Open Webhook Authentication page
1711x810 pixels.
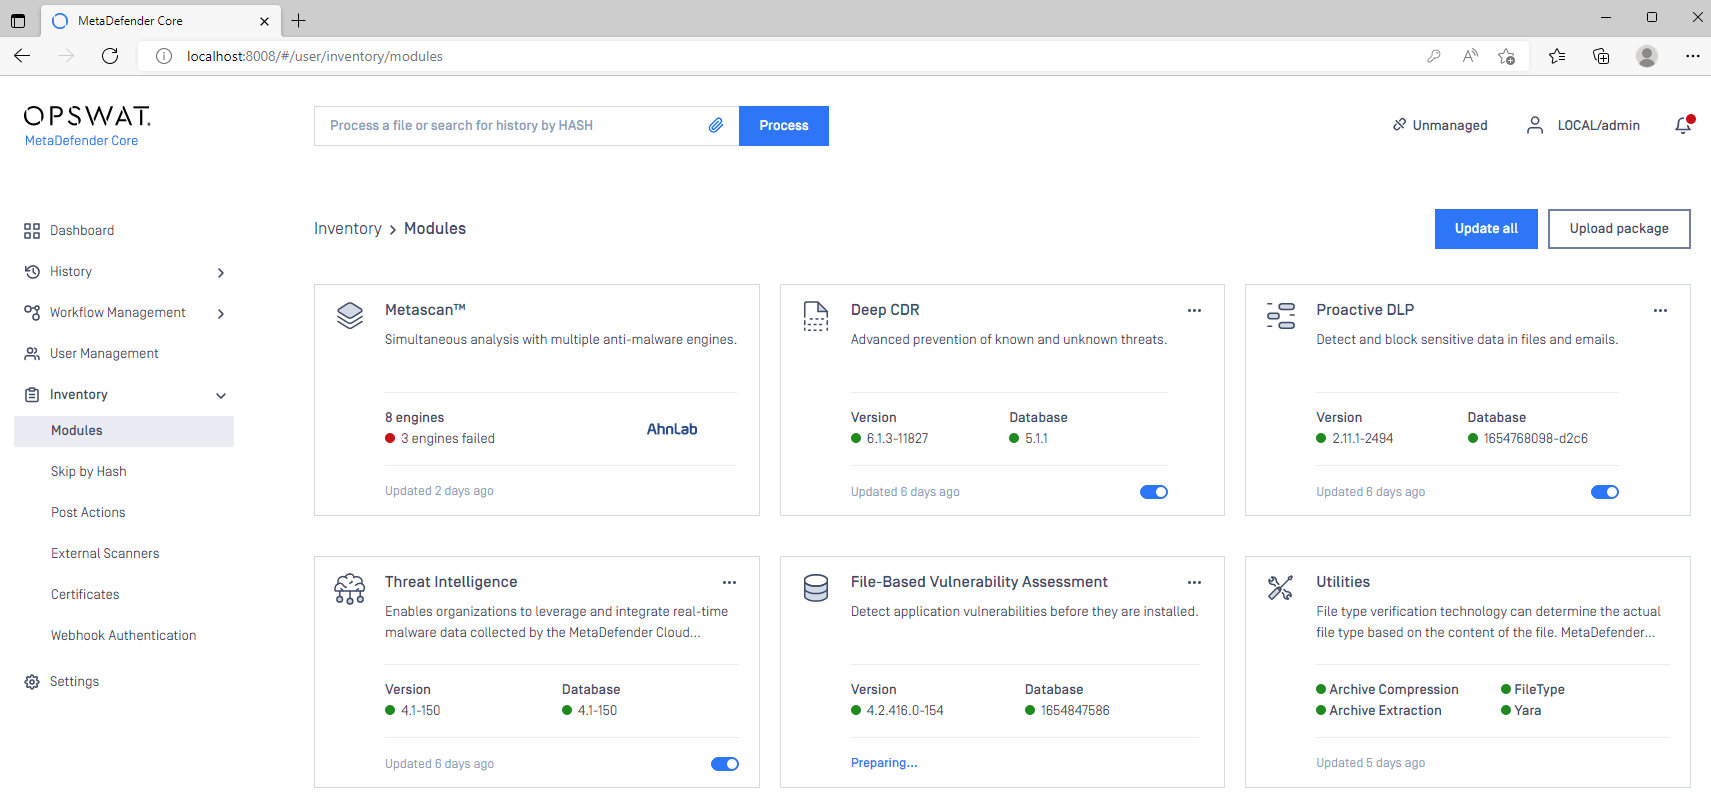click(123, 636)
